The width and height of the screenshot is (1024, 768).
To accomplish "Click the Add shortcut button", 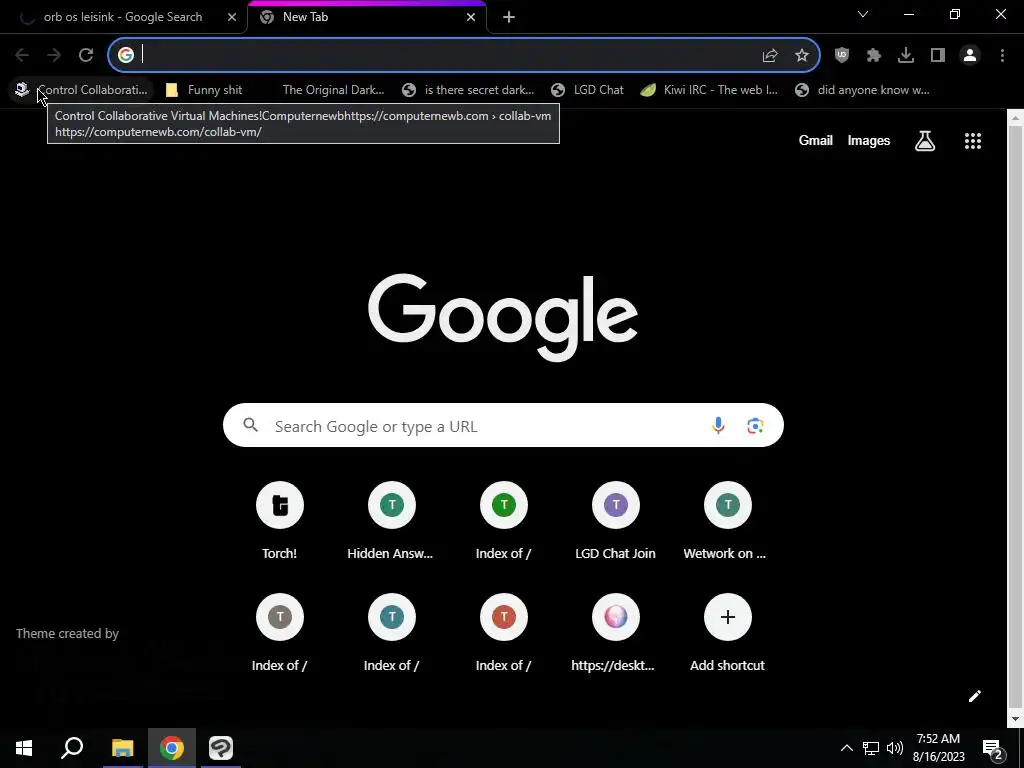I will click(727, 634).
